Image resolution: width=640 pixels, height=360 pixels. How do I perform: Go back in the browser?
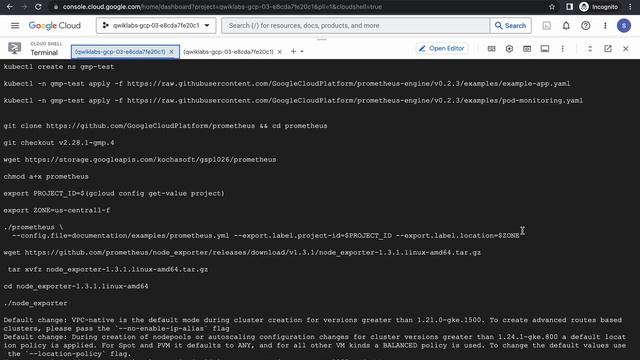coord(9,7)
